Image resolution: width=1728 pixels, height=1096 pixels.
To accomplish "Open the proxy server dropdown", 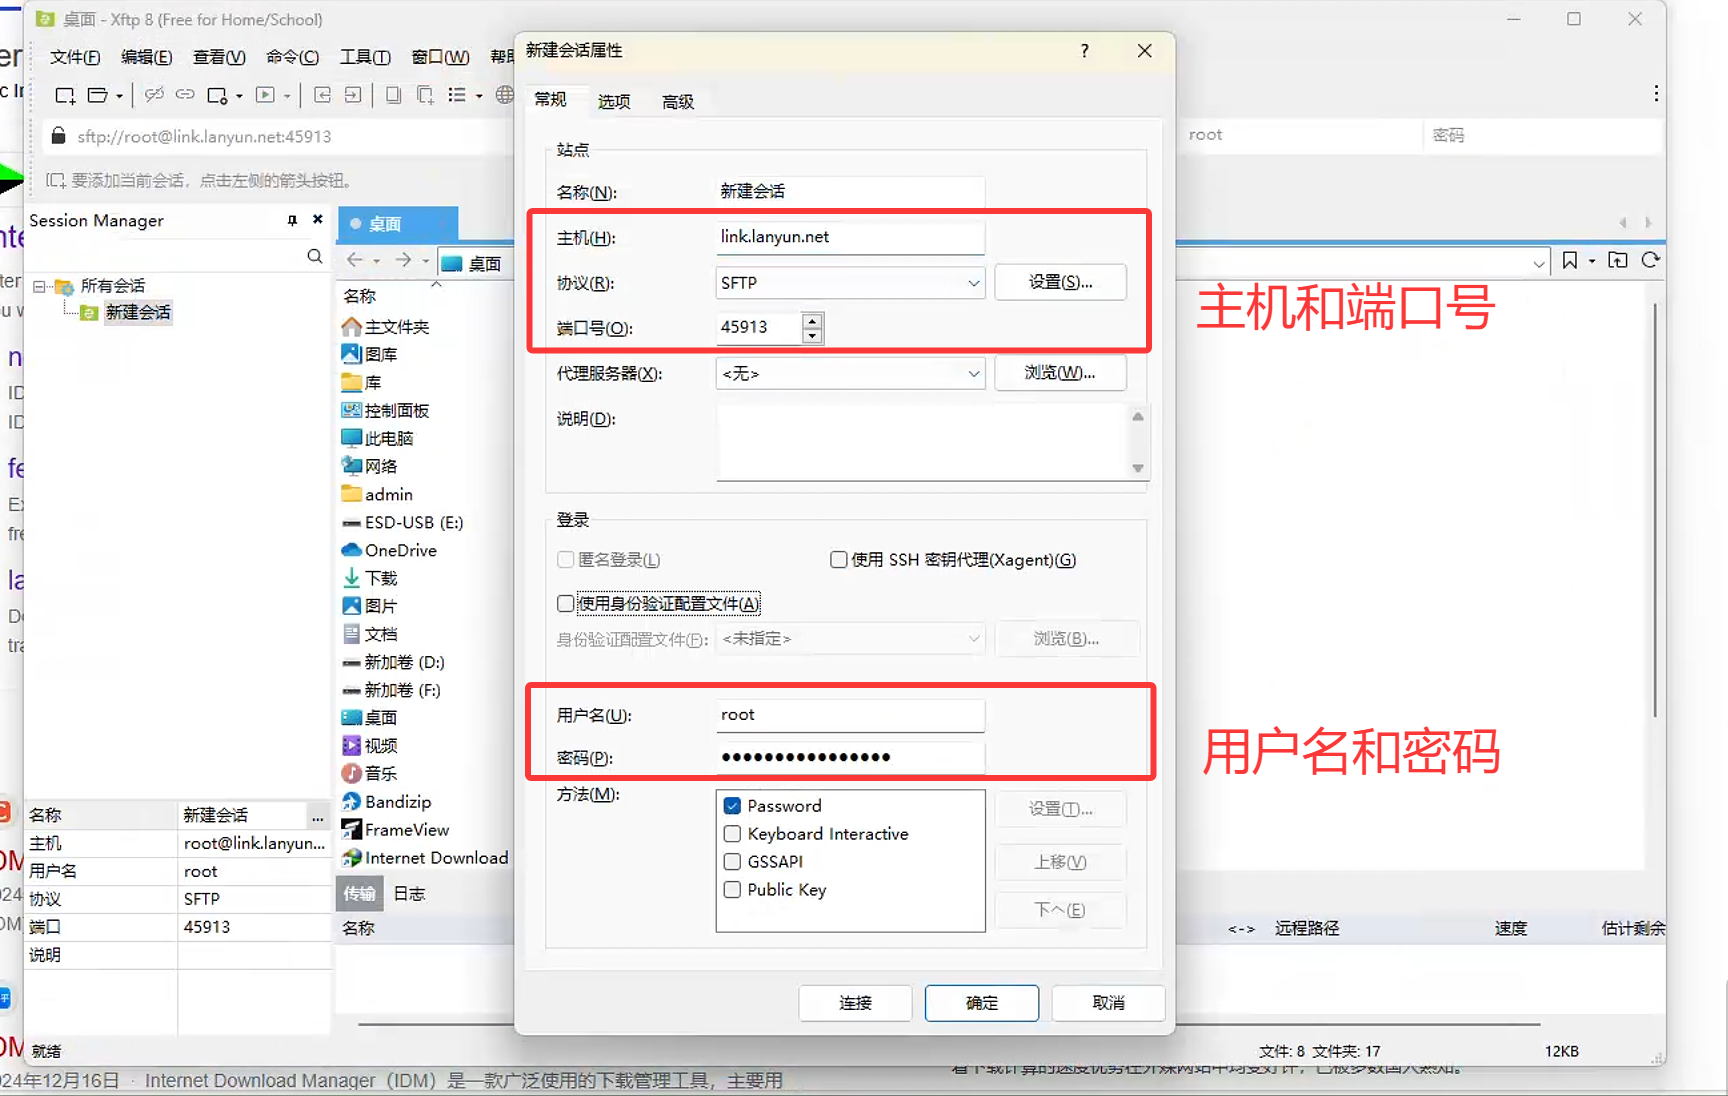I will 973,374.
